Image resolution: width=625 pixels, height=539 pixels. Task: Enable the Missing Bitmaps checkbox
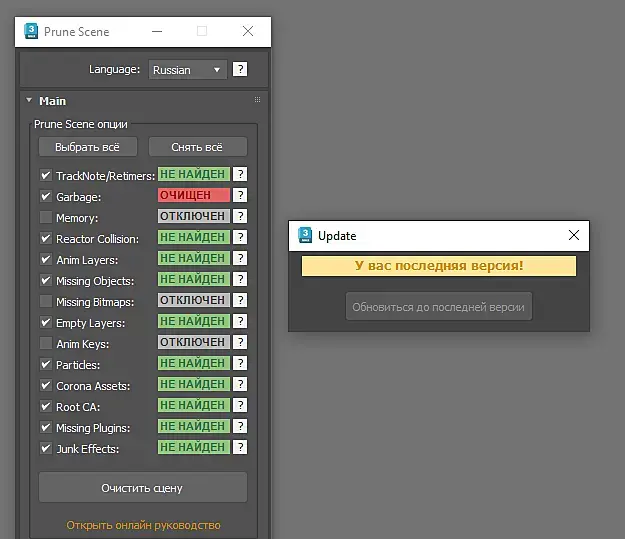[x=46, y=301]
